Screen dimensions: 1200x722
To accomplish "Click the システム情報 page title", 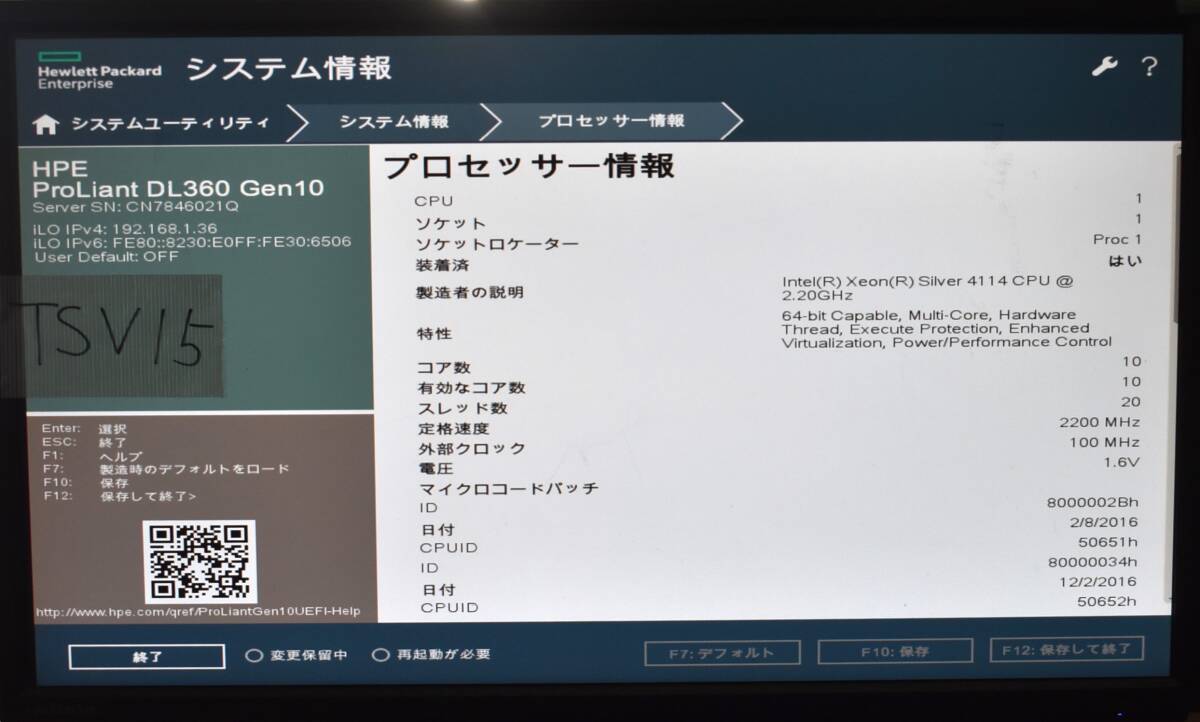I will click(x=289, y=68).
